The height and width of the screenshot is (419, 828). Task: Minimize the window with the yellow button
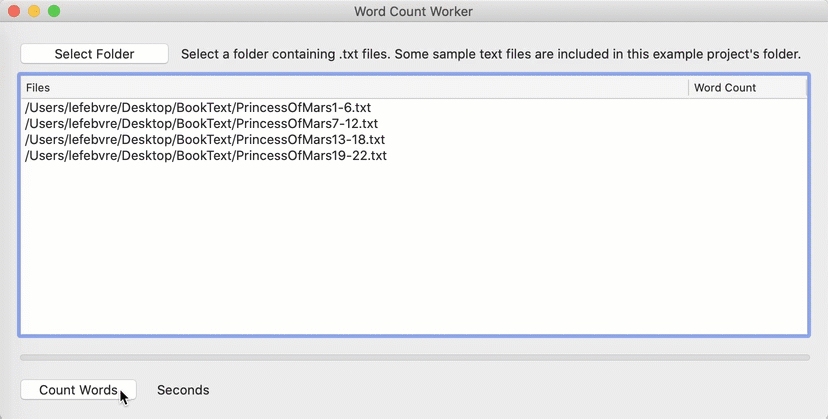34,11
